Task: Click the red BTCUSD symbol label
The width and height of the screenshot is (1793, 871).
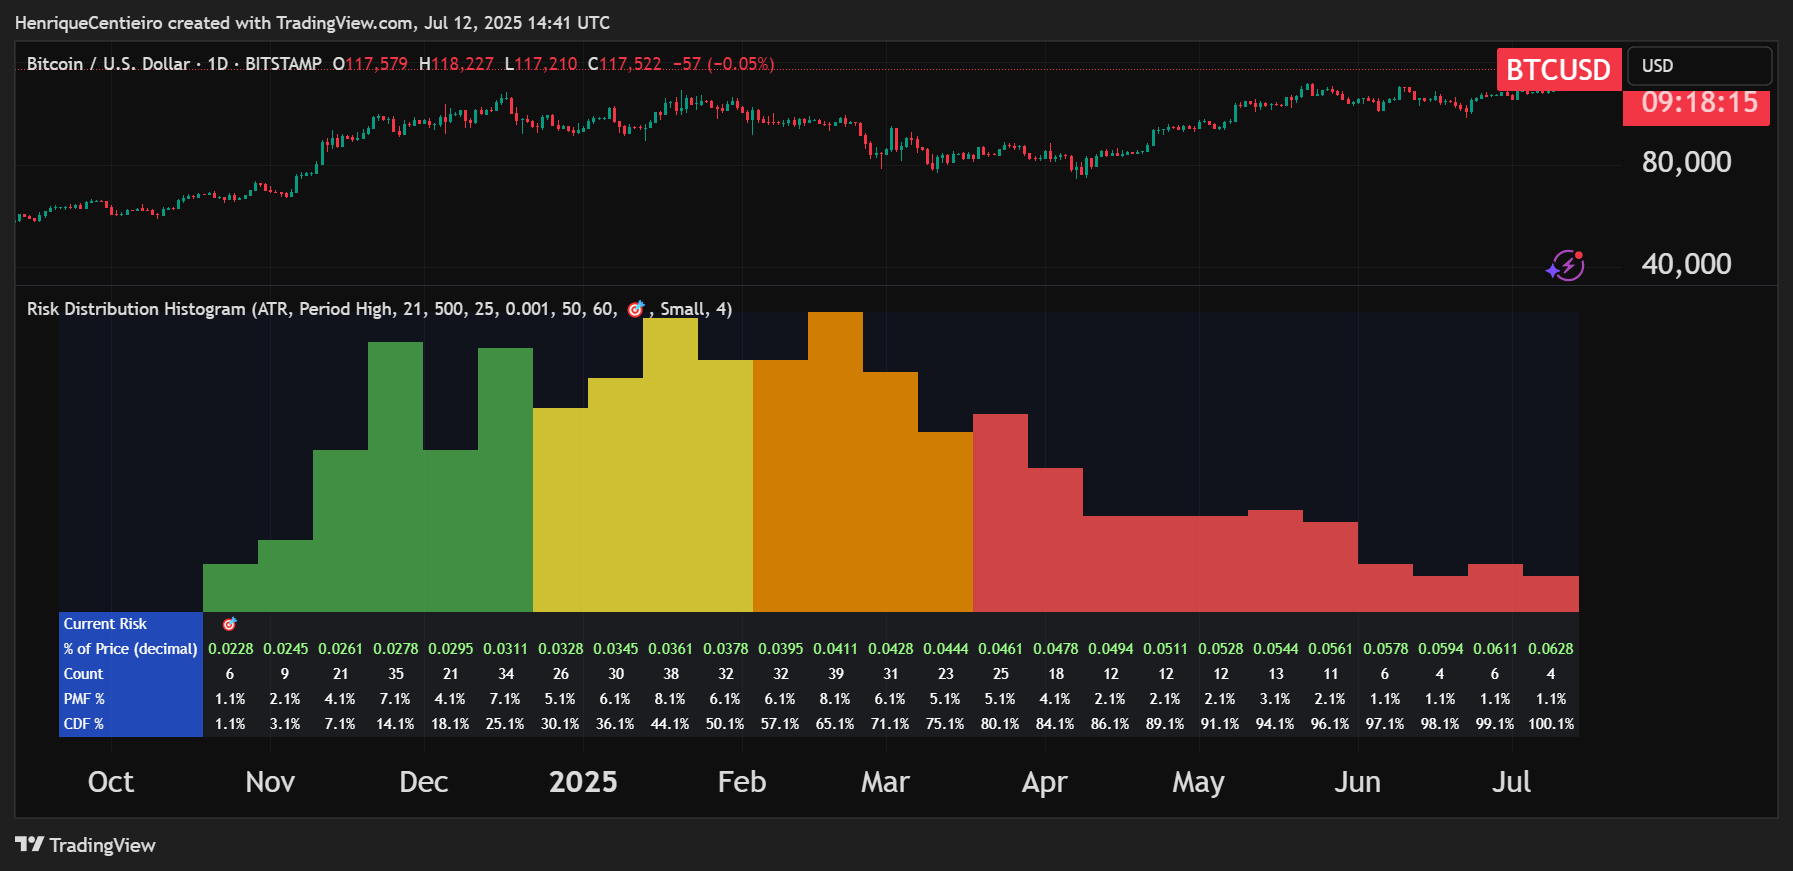Action: tap(1558, 69)
